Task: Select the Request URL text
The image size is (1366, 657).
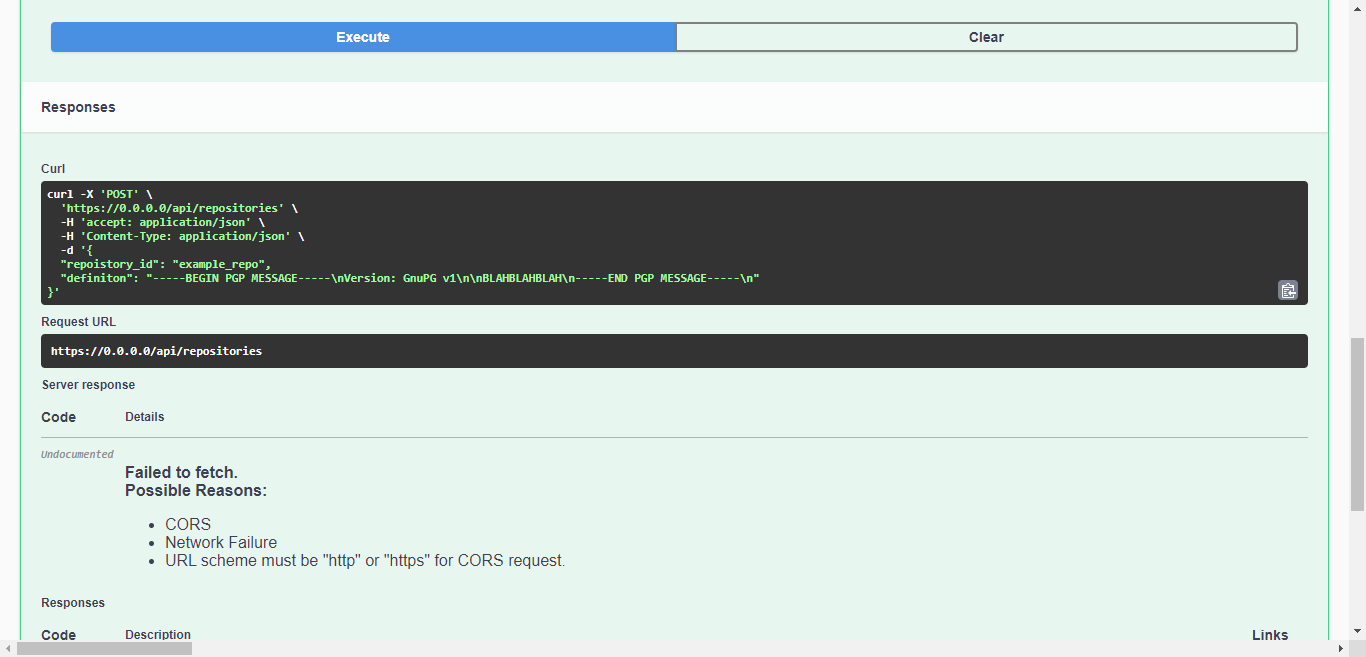Action: (157, 350)
